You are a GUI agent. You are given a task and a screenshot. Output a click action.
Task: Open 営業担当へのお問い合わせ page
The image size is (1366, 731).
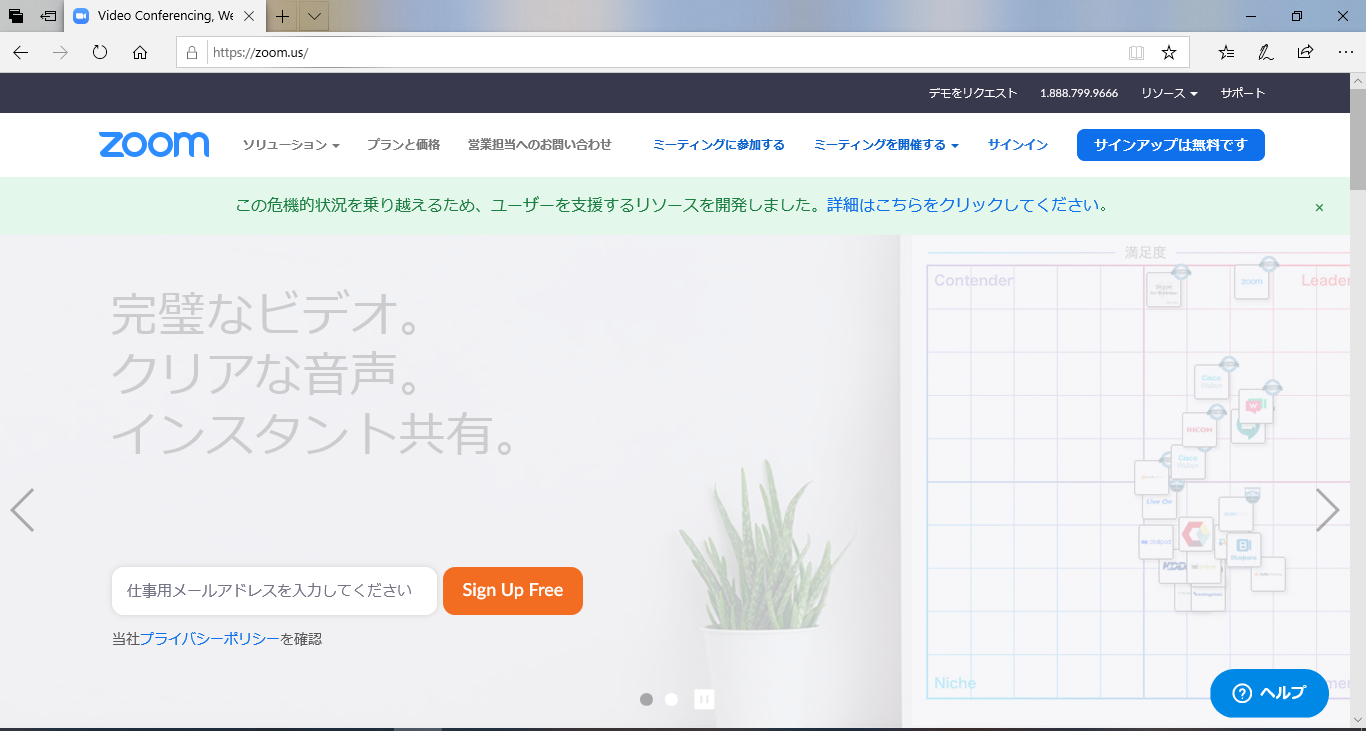coord(539,145)
